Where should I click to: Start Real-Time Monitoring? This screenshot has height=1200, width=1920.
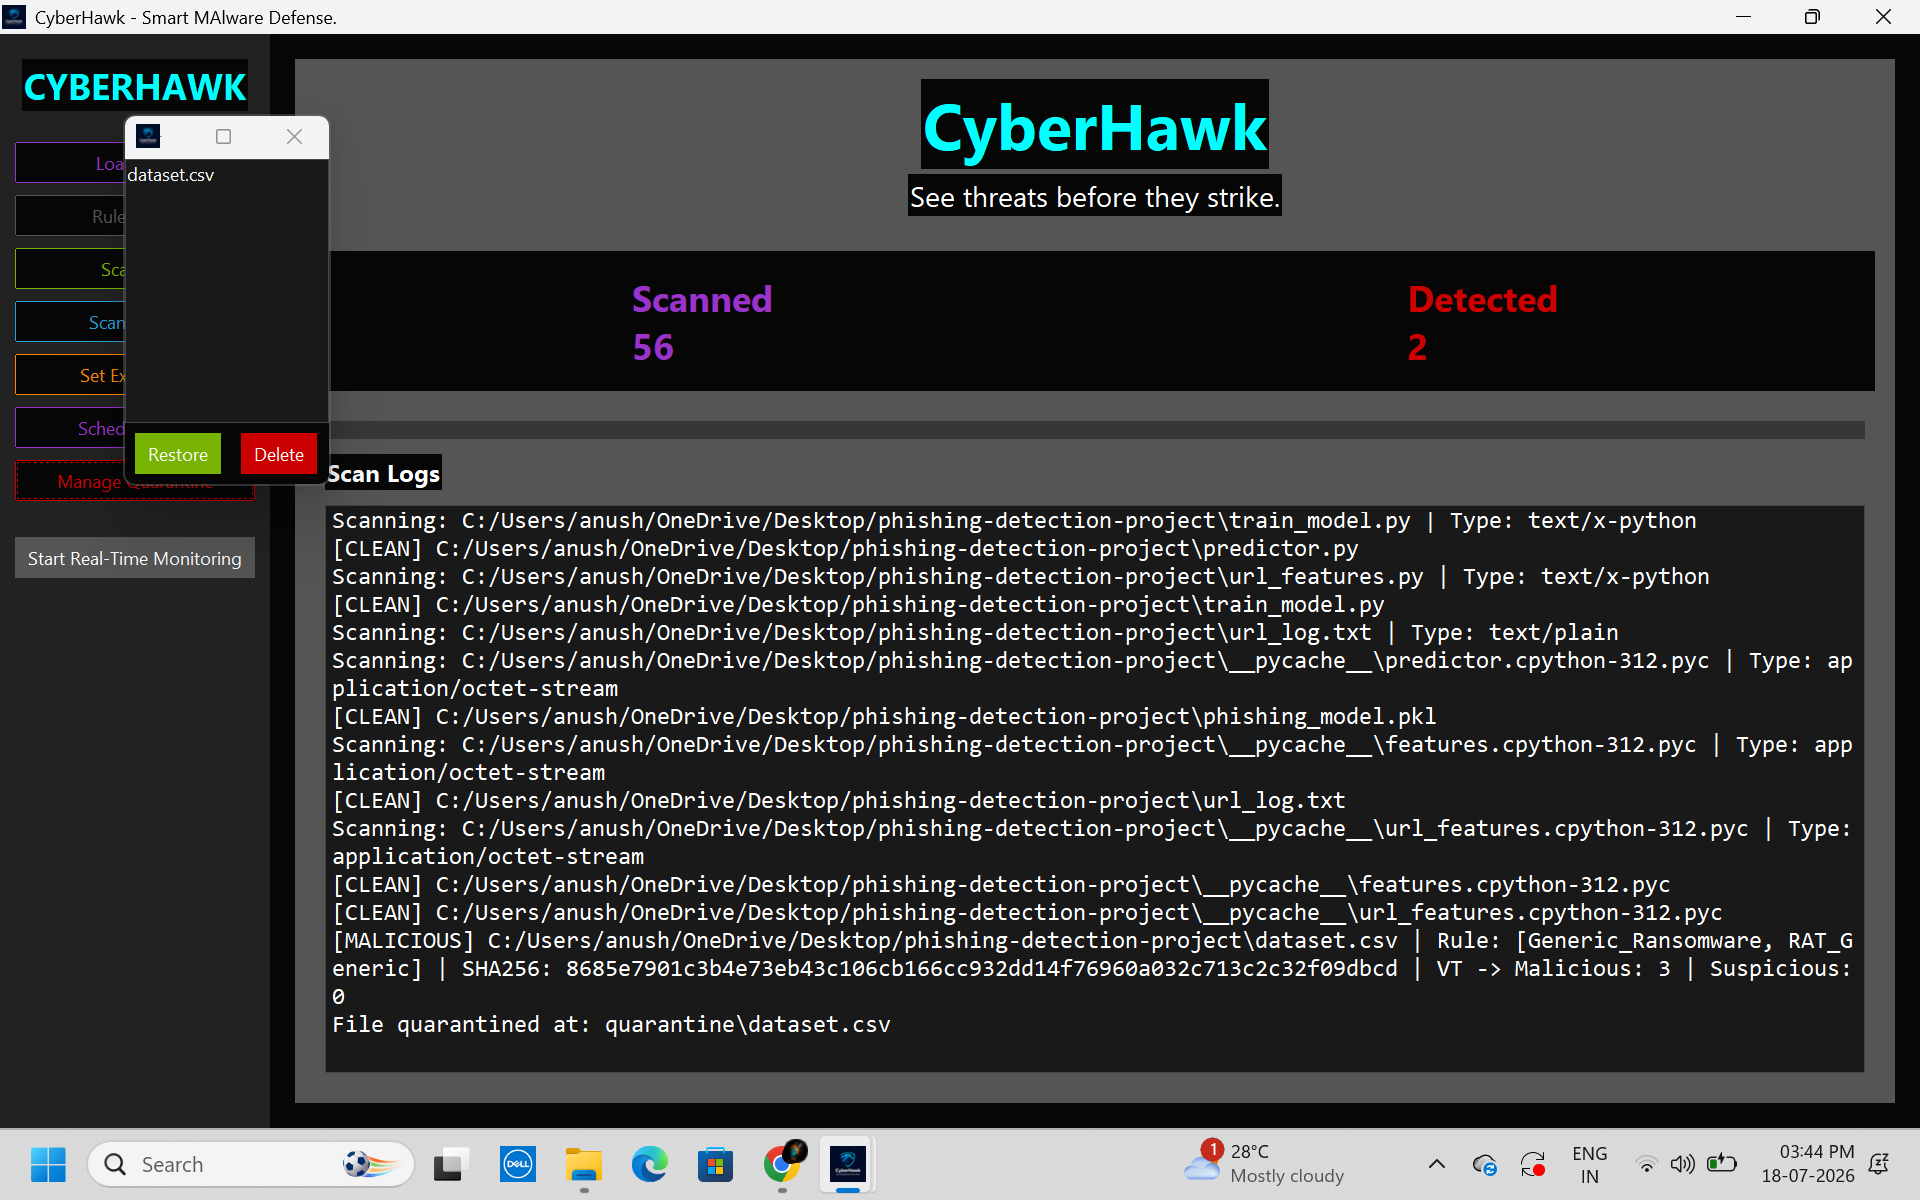click(135, 558)
